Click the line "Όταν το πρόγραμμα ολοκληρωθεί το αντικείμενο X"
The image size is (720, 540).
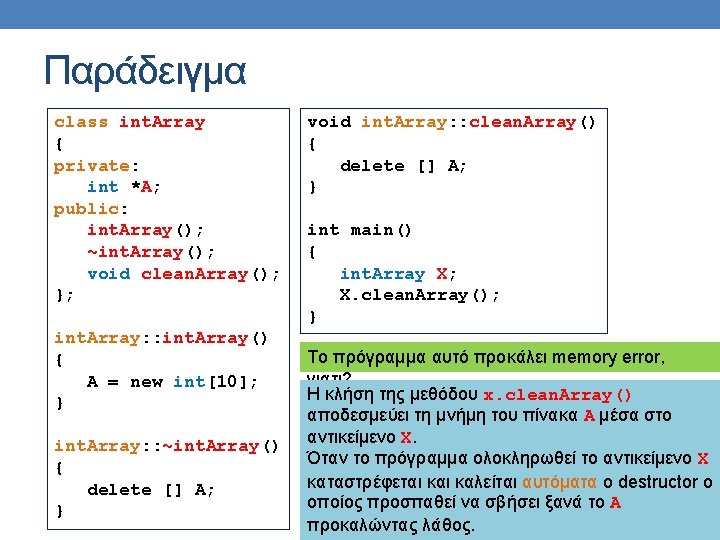coord(507,458)
